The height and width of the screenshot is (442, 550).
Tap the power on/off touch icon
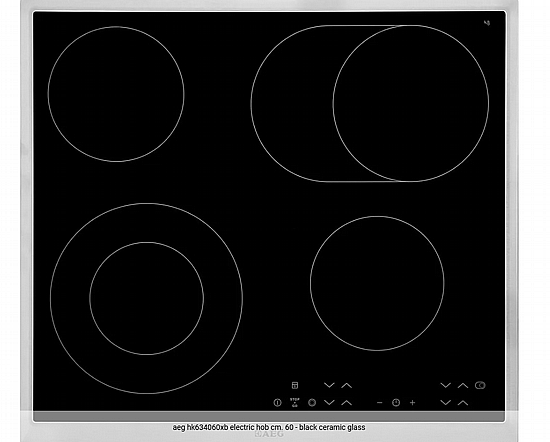click(x=277, y=402)
